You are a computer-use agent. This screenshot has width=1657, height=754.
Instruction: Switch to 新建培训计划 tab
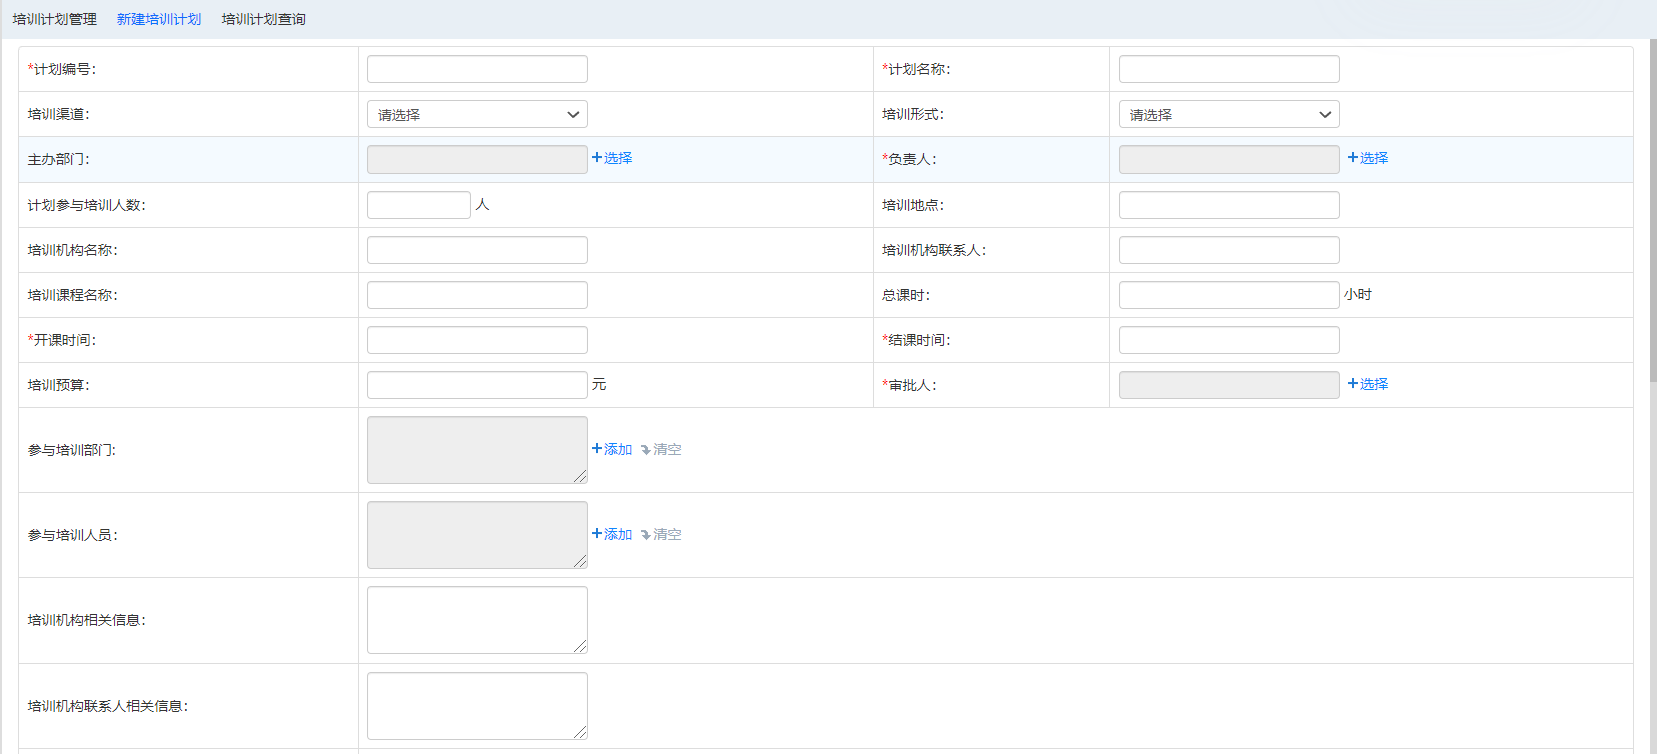[159, 19]
